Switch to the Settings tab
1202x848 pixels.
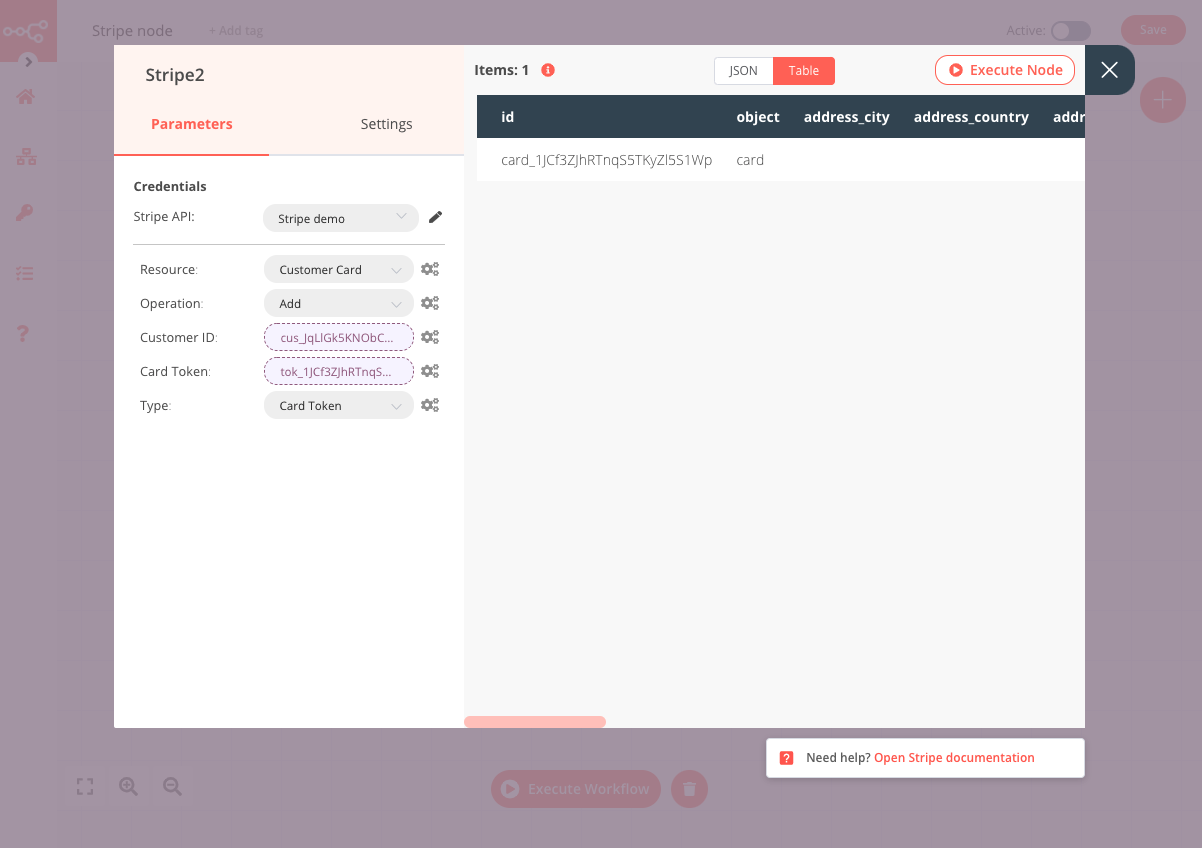tap(386, 124)
